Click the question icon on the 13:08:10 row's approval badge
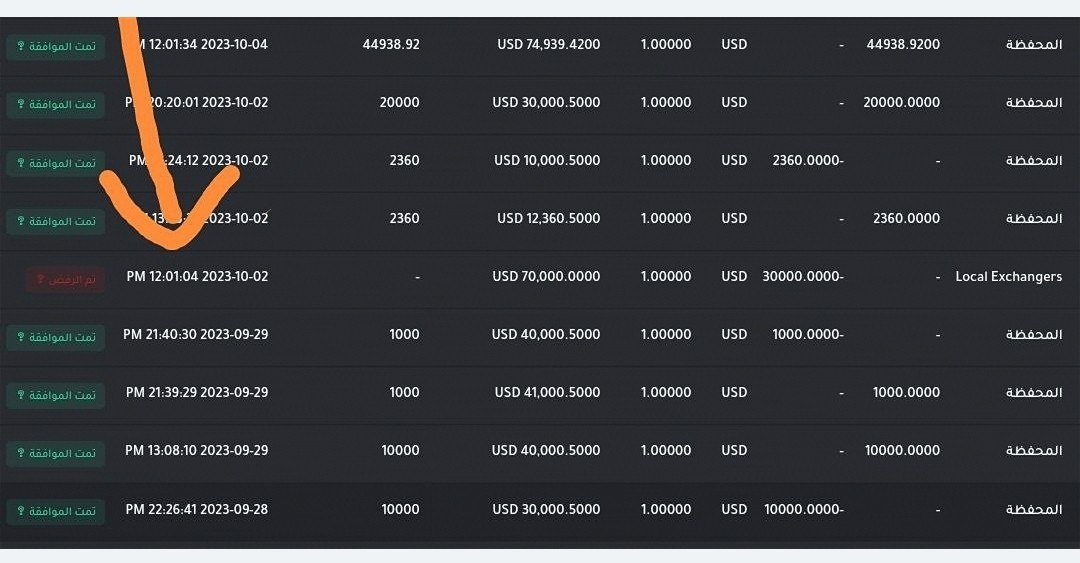Image resolution: width=1080 pixels, height=563 pixels. click(18, 453)
